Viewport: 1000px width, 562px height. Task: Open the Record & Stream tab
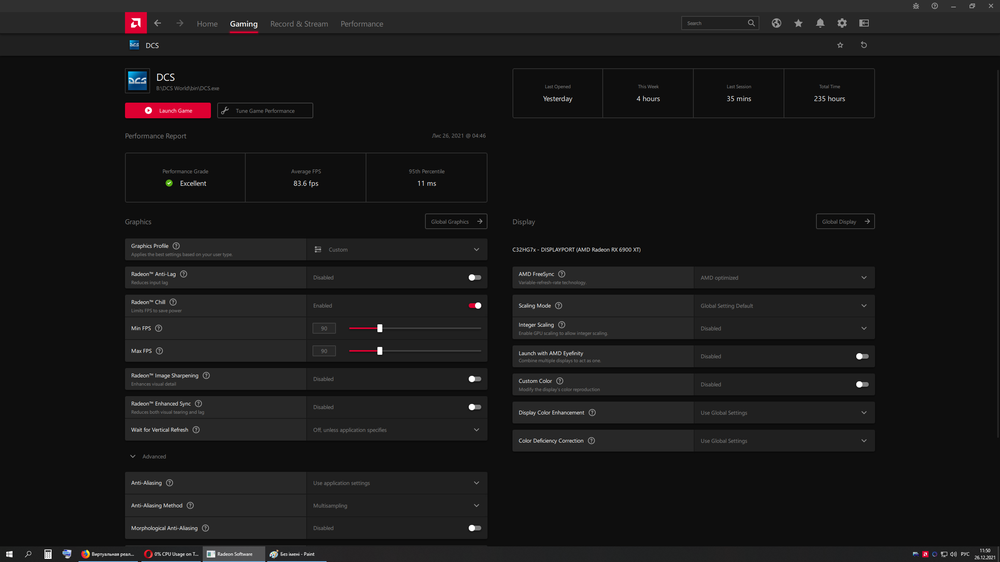pos(299,24)
